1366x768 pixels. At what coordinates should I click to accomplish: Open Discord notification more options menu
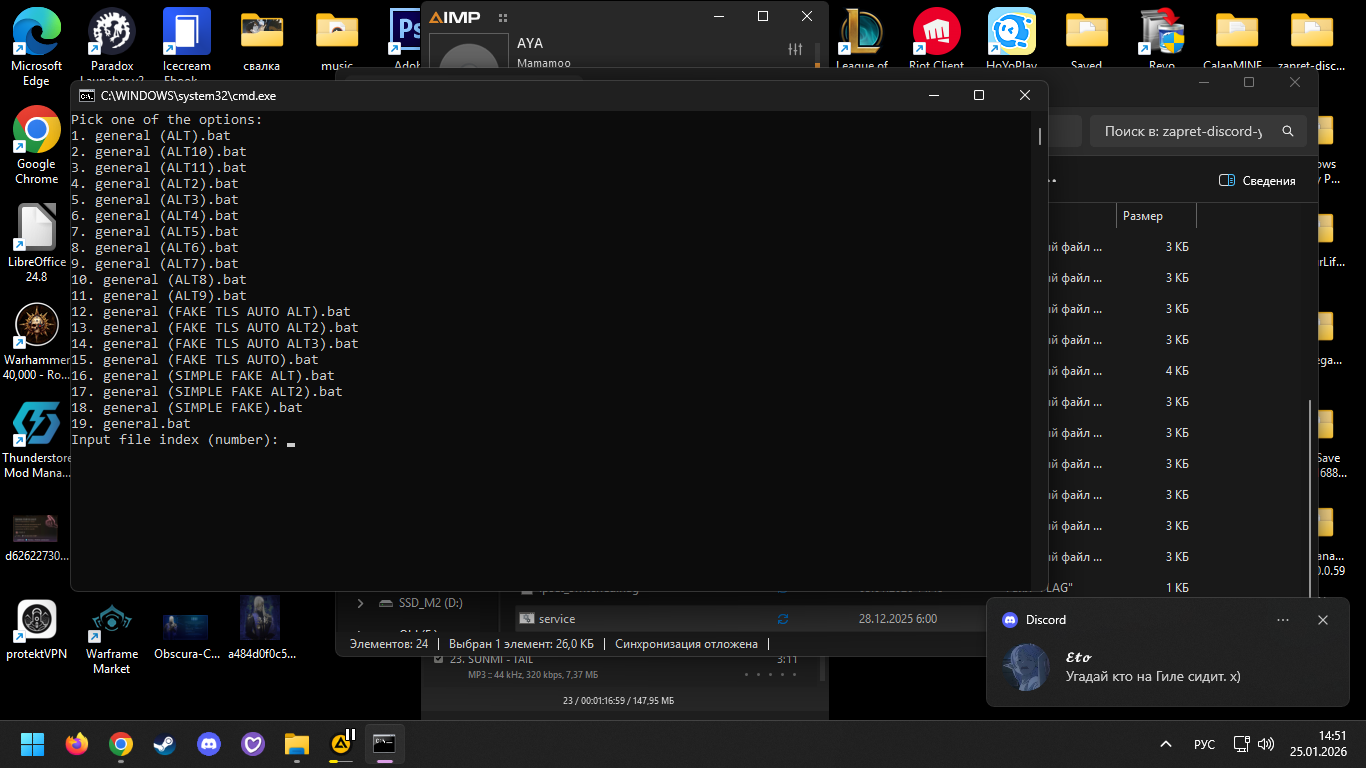(1283, 620)
